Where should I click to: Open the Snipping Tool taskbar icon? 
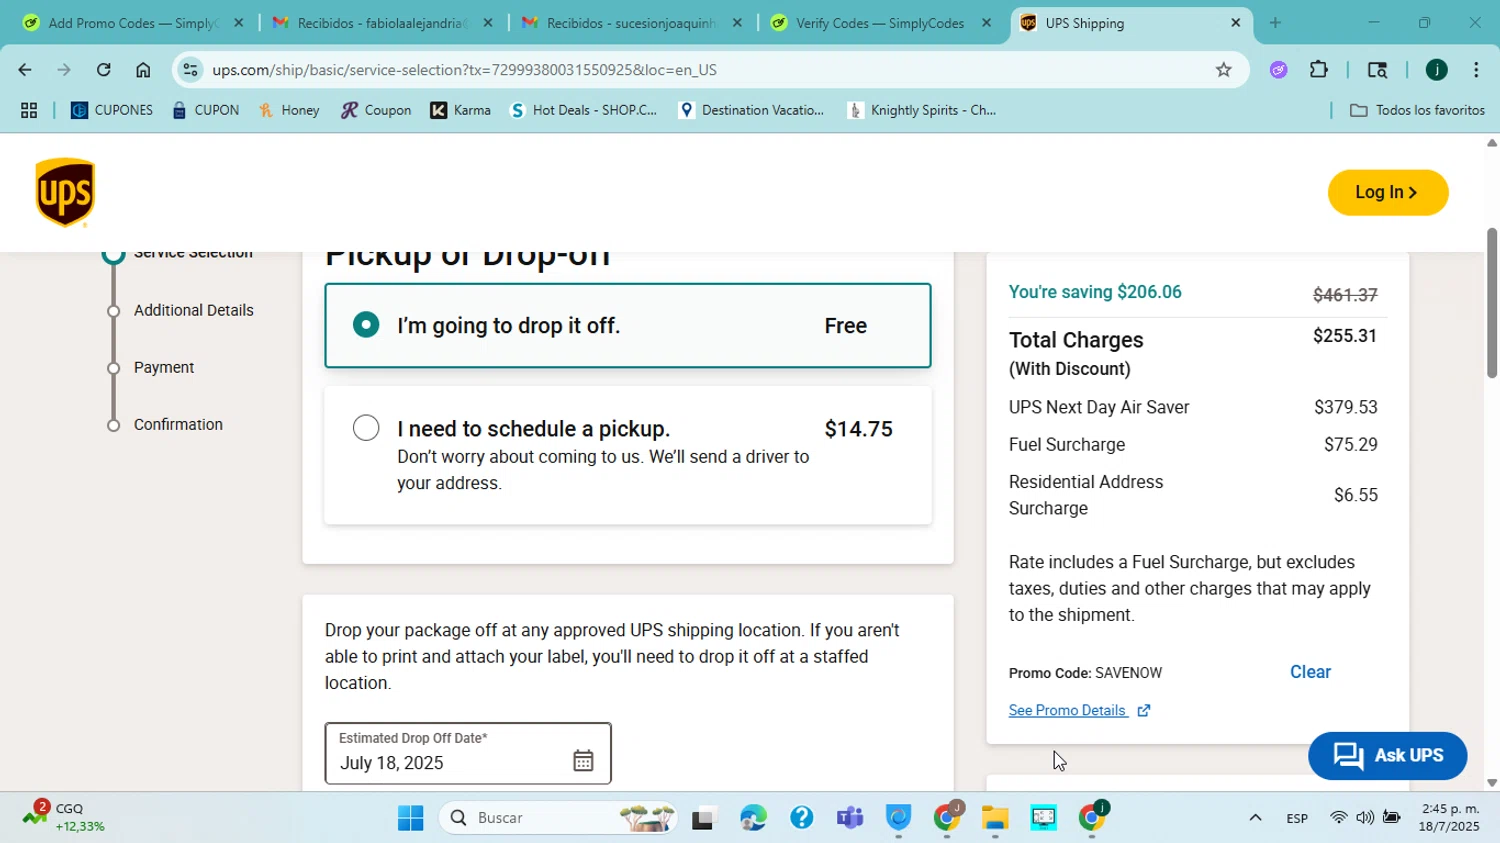(x=1043, y=818)
